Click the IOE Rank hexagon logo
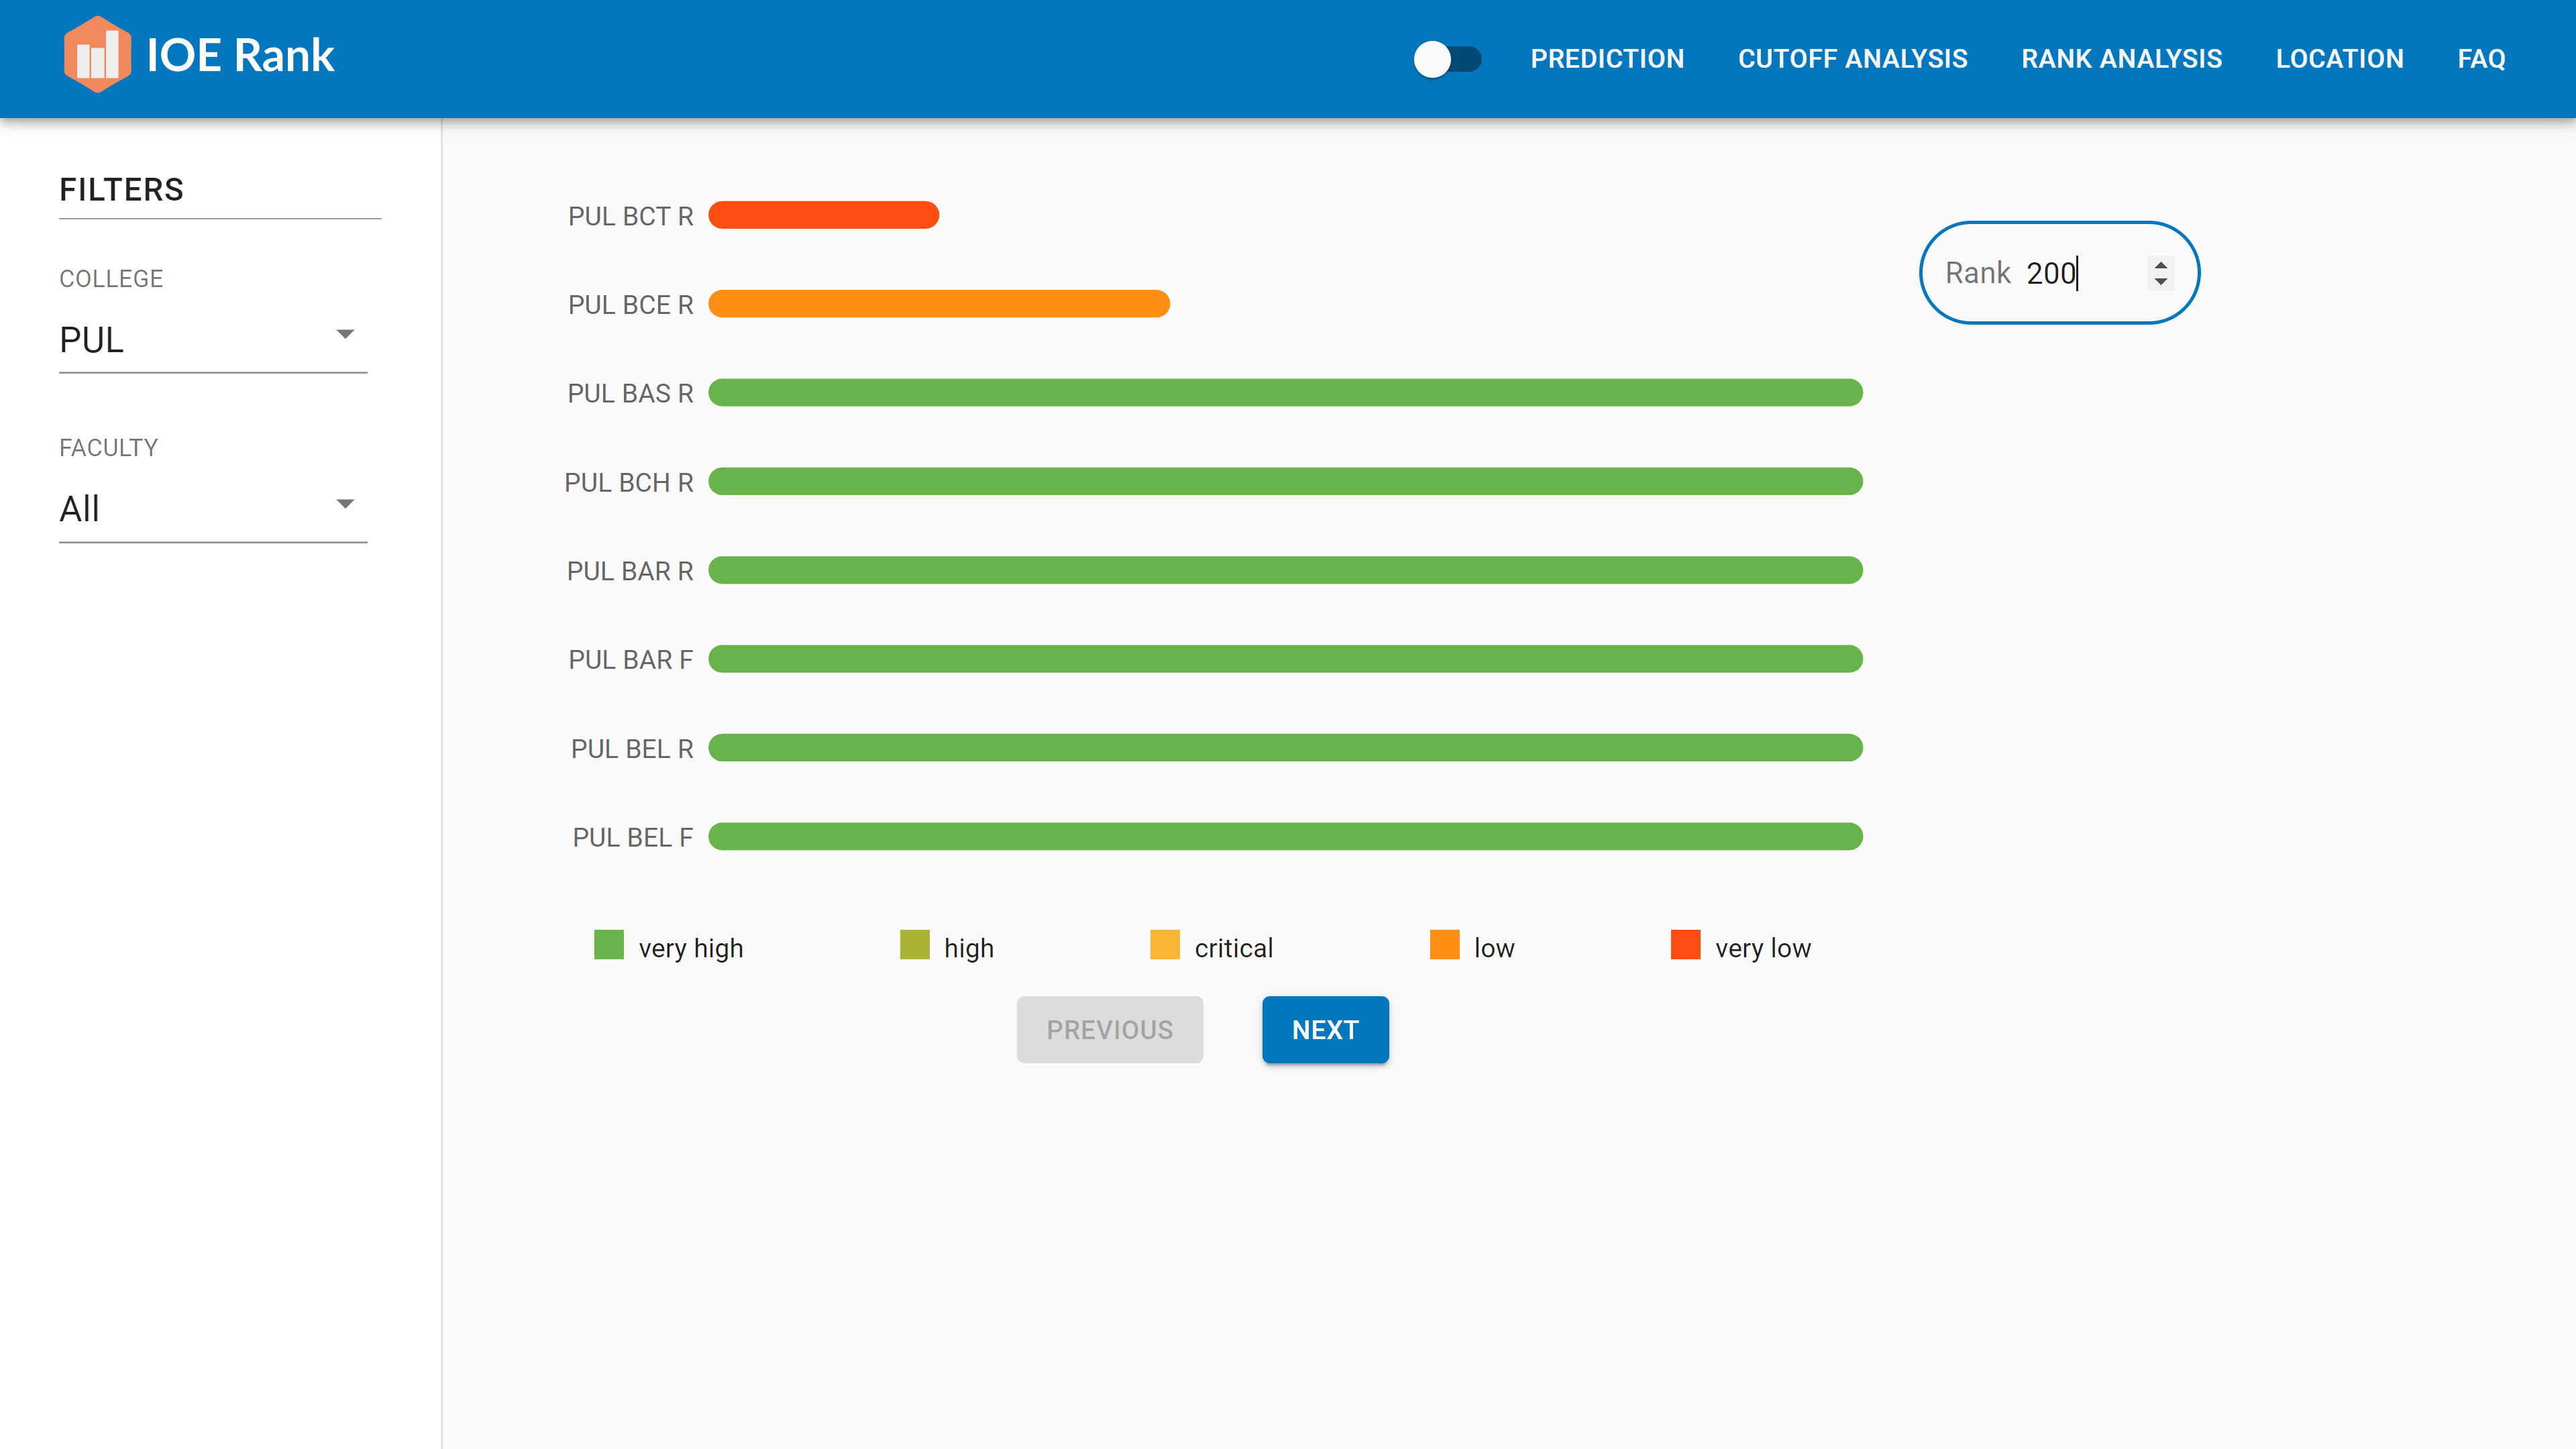This screenshot has width=2576, height=1449. tap(96, 55)
